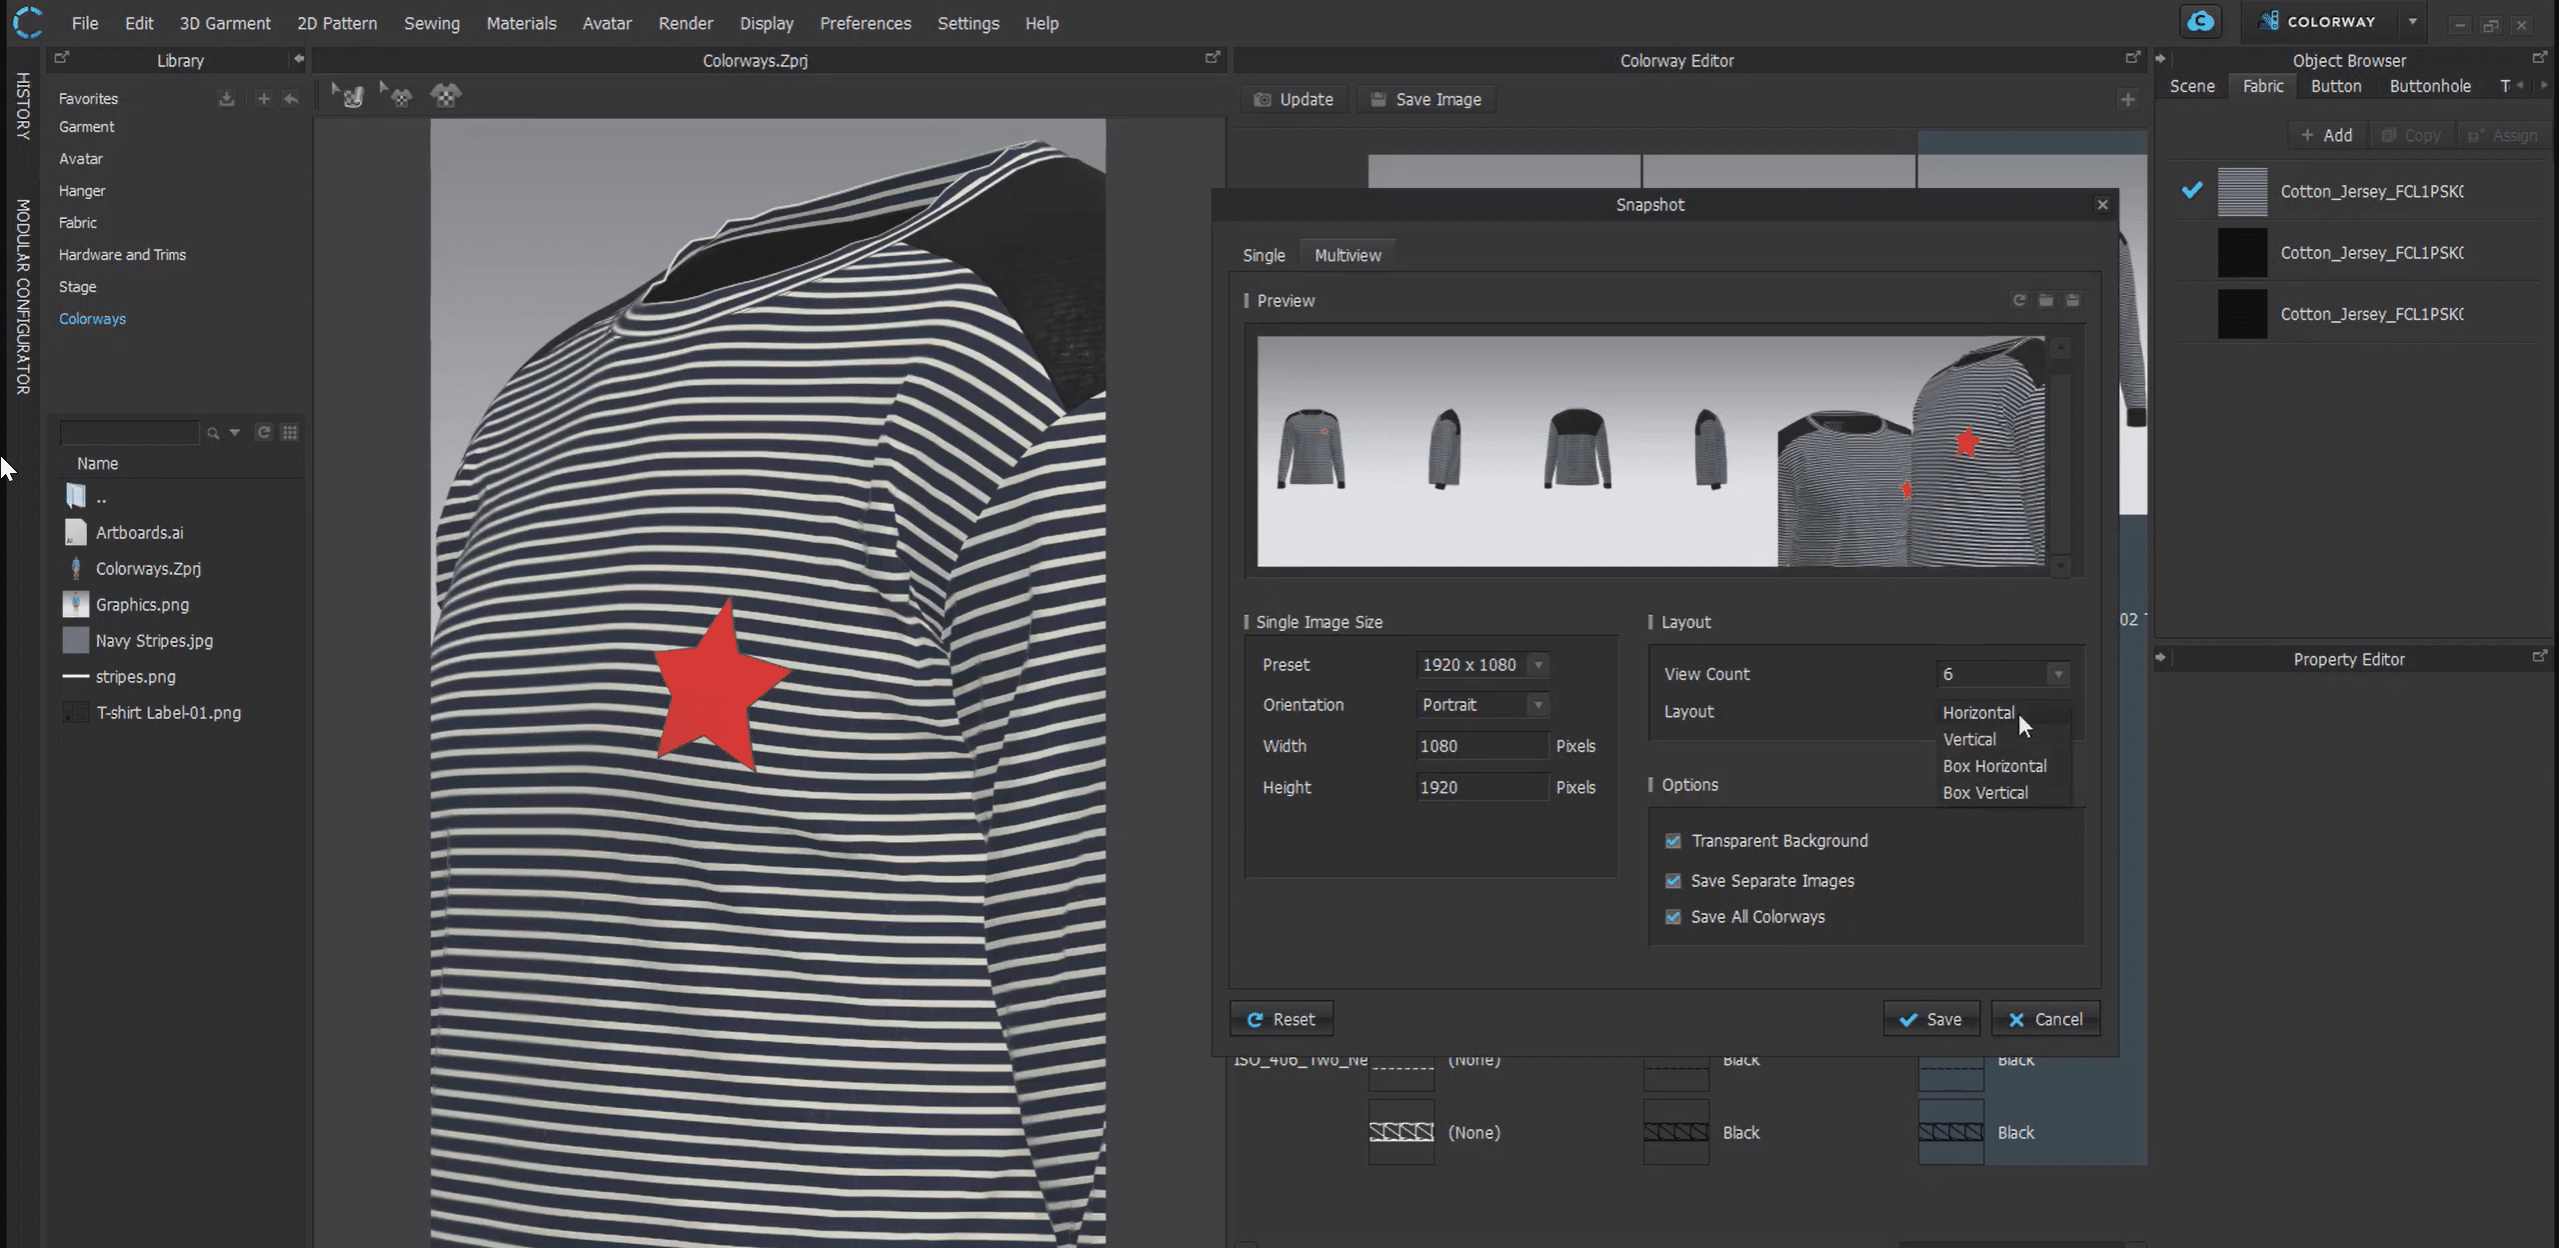Click the Width input field
This screenshot has width=2559, height=1248.
click(x=1481, y=746)
